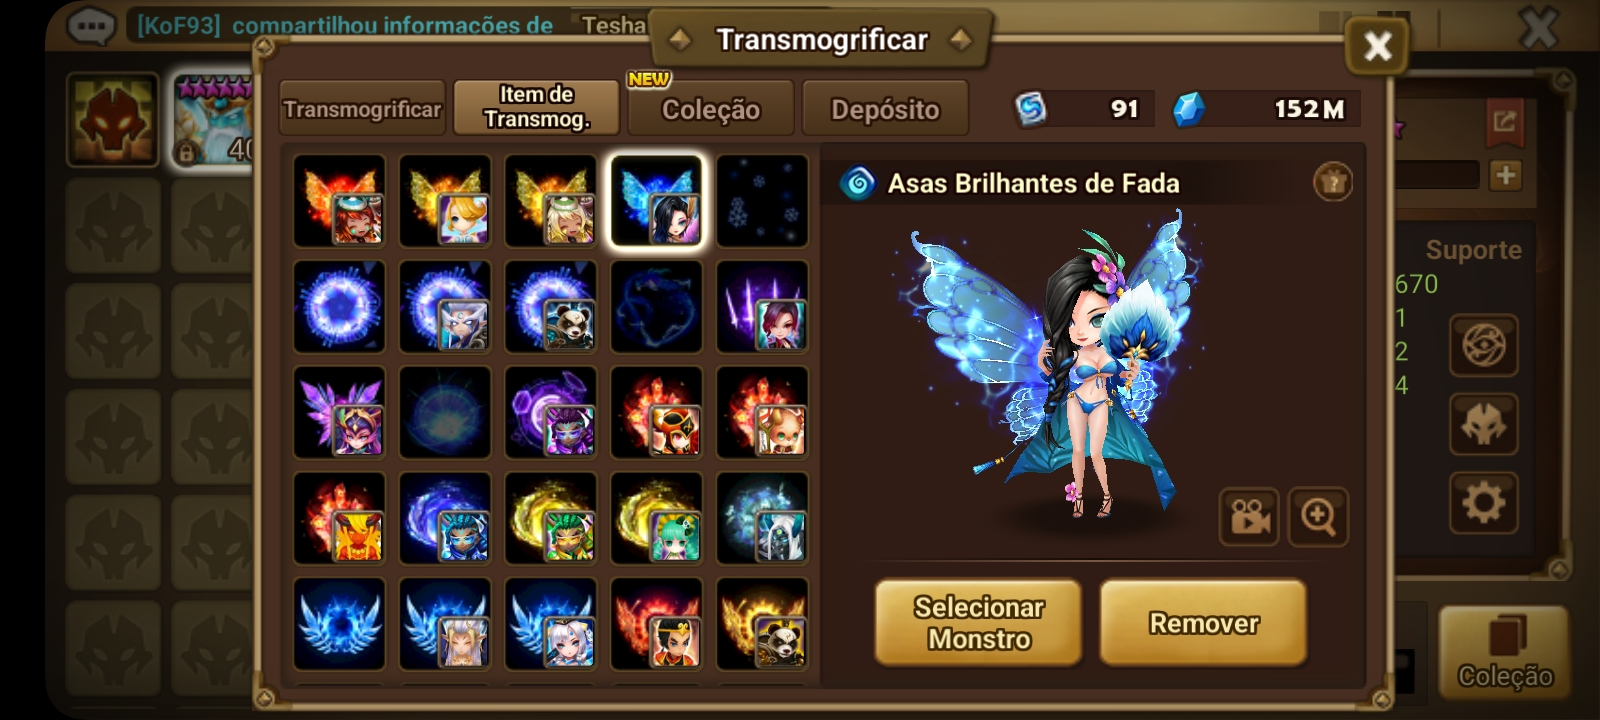
Task: Select the fire wings item with panda portrait
Action: click(762, 624)
